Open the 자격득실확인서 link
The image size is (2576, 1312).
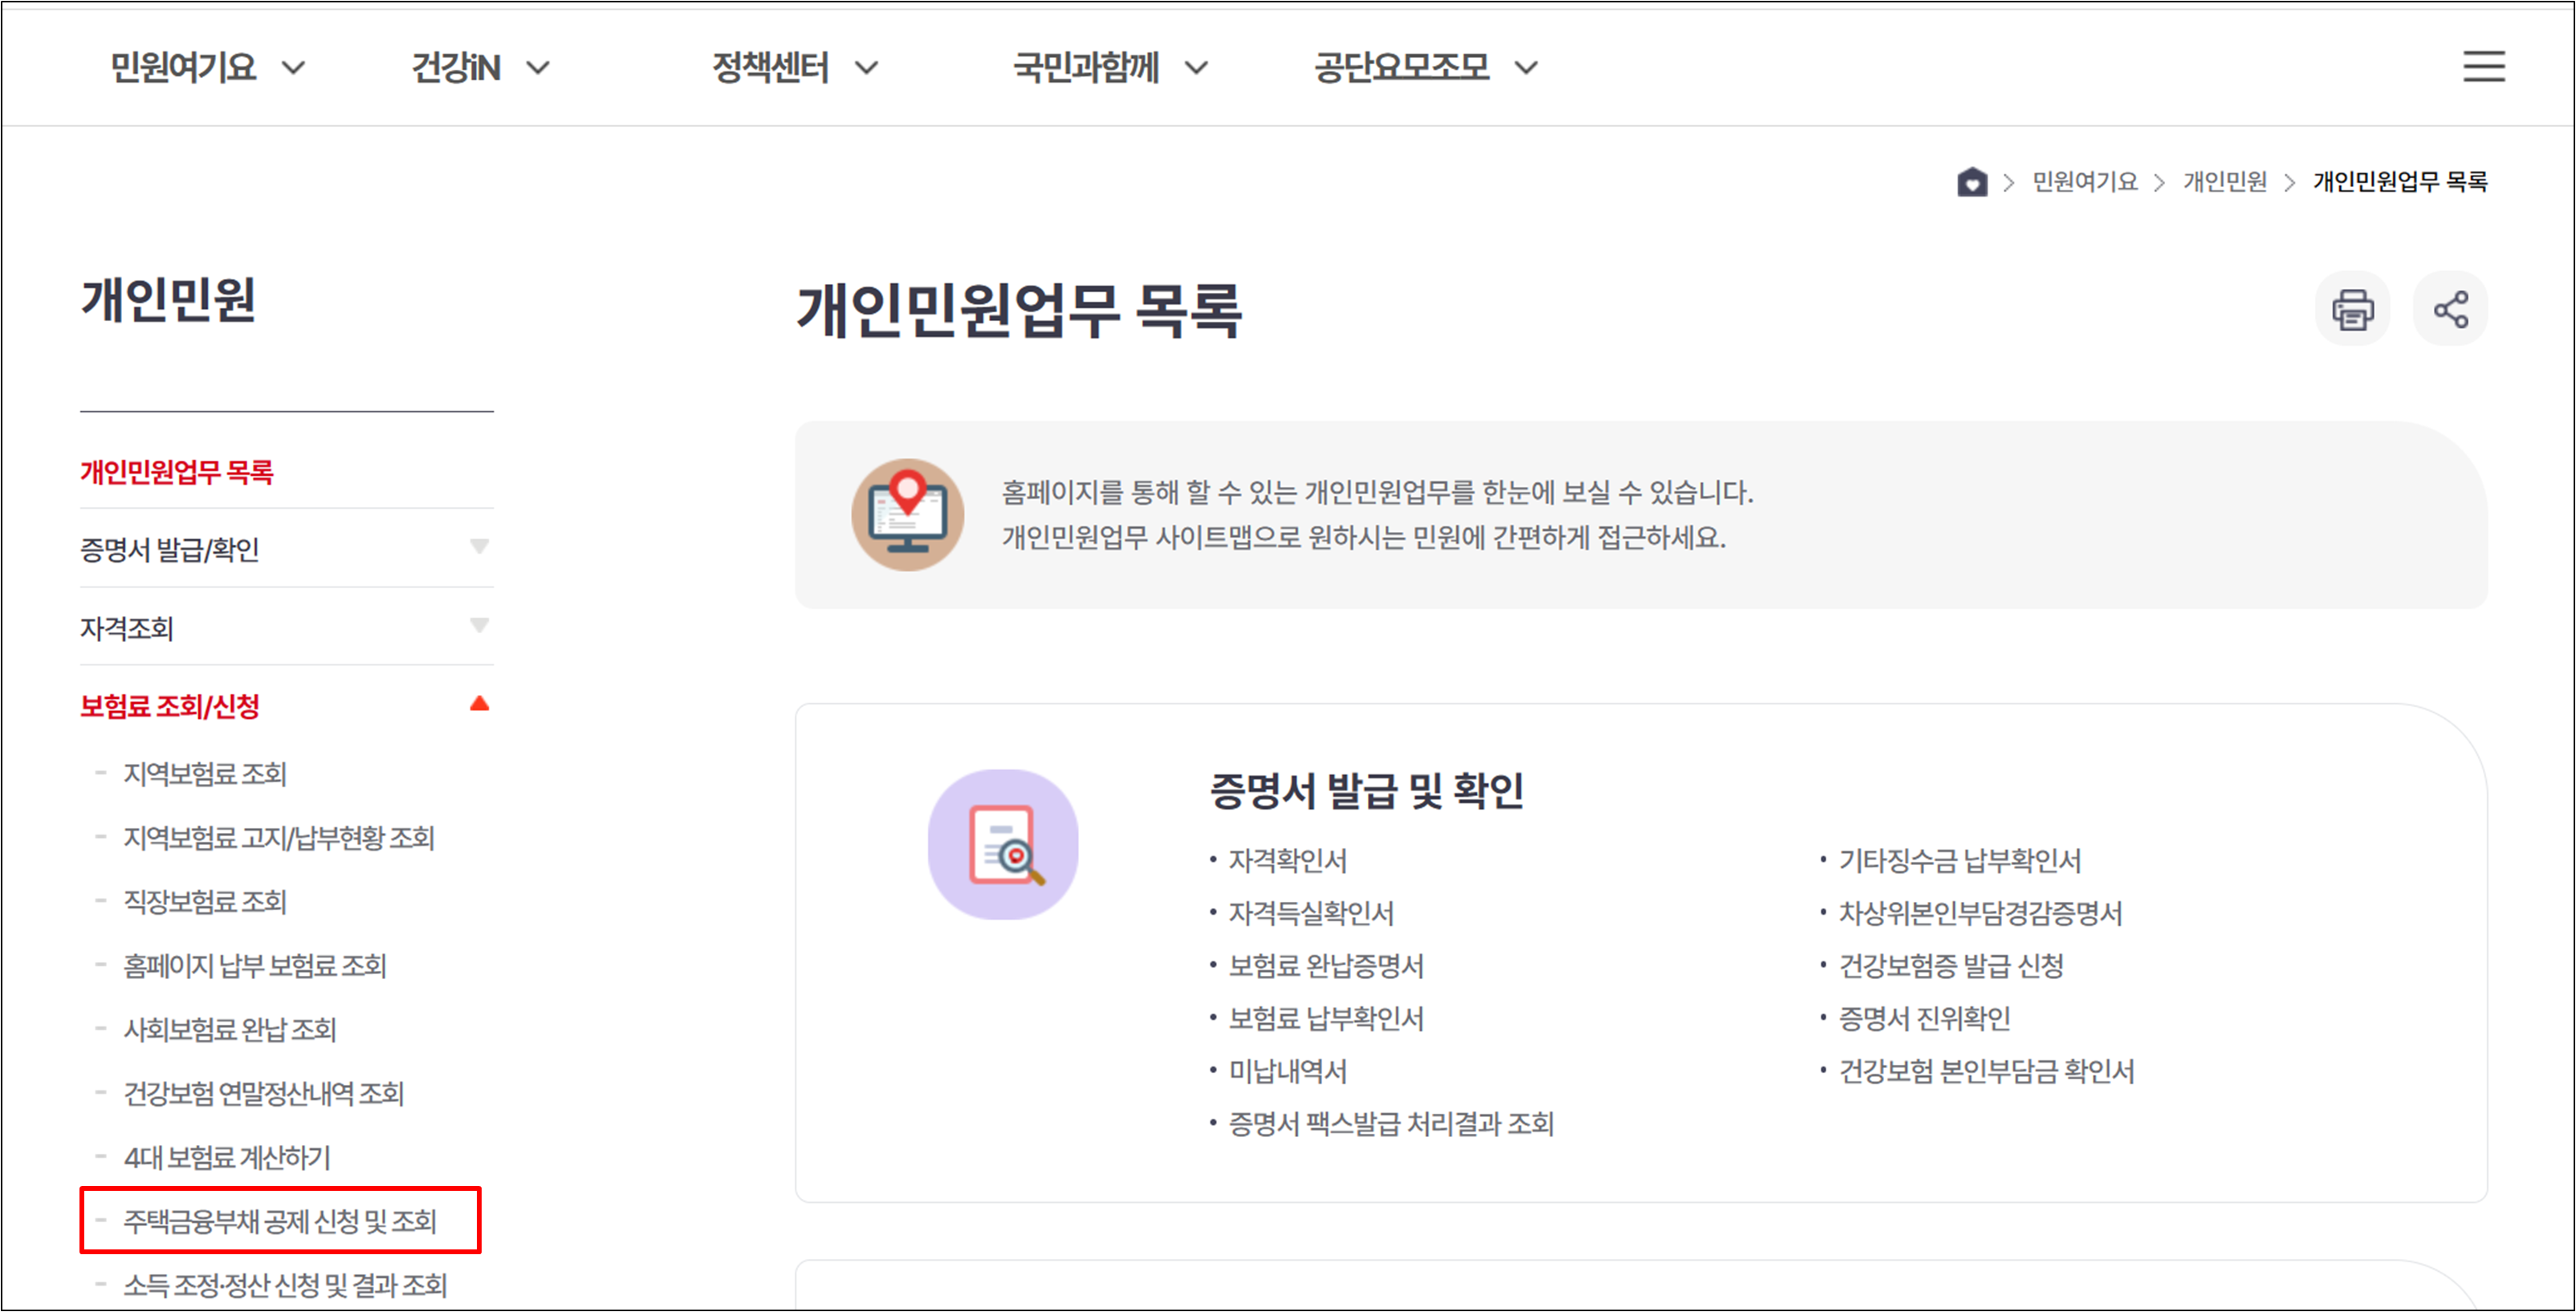pyautogui.click(x=1311, y=913)
